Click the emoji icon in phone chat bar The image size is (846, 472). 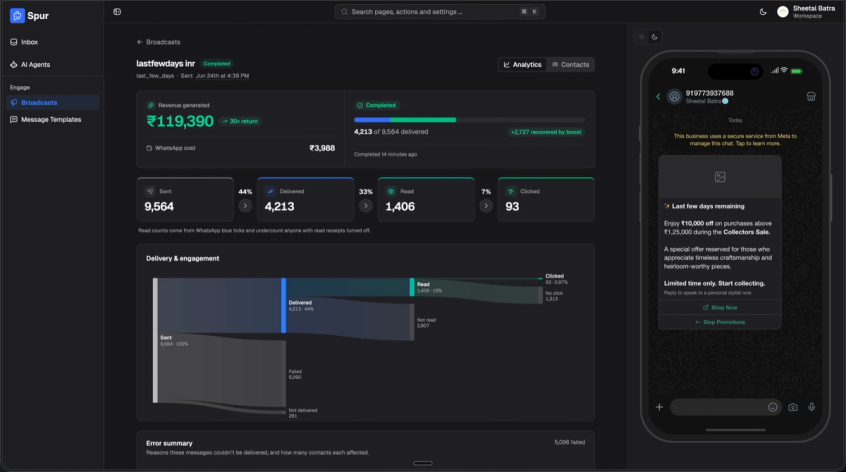[773, 407]
